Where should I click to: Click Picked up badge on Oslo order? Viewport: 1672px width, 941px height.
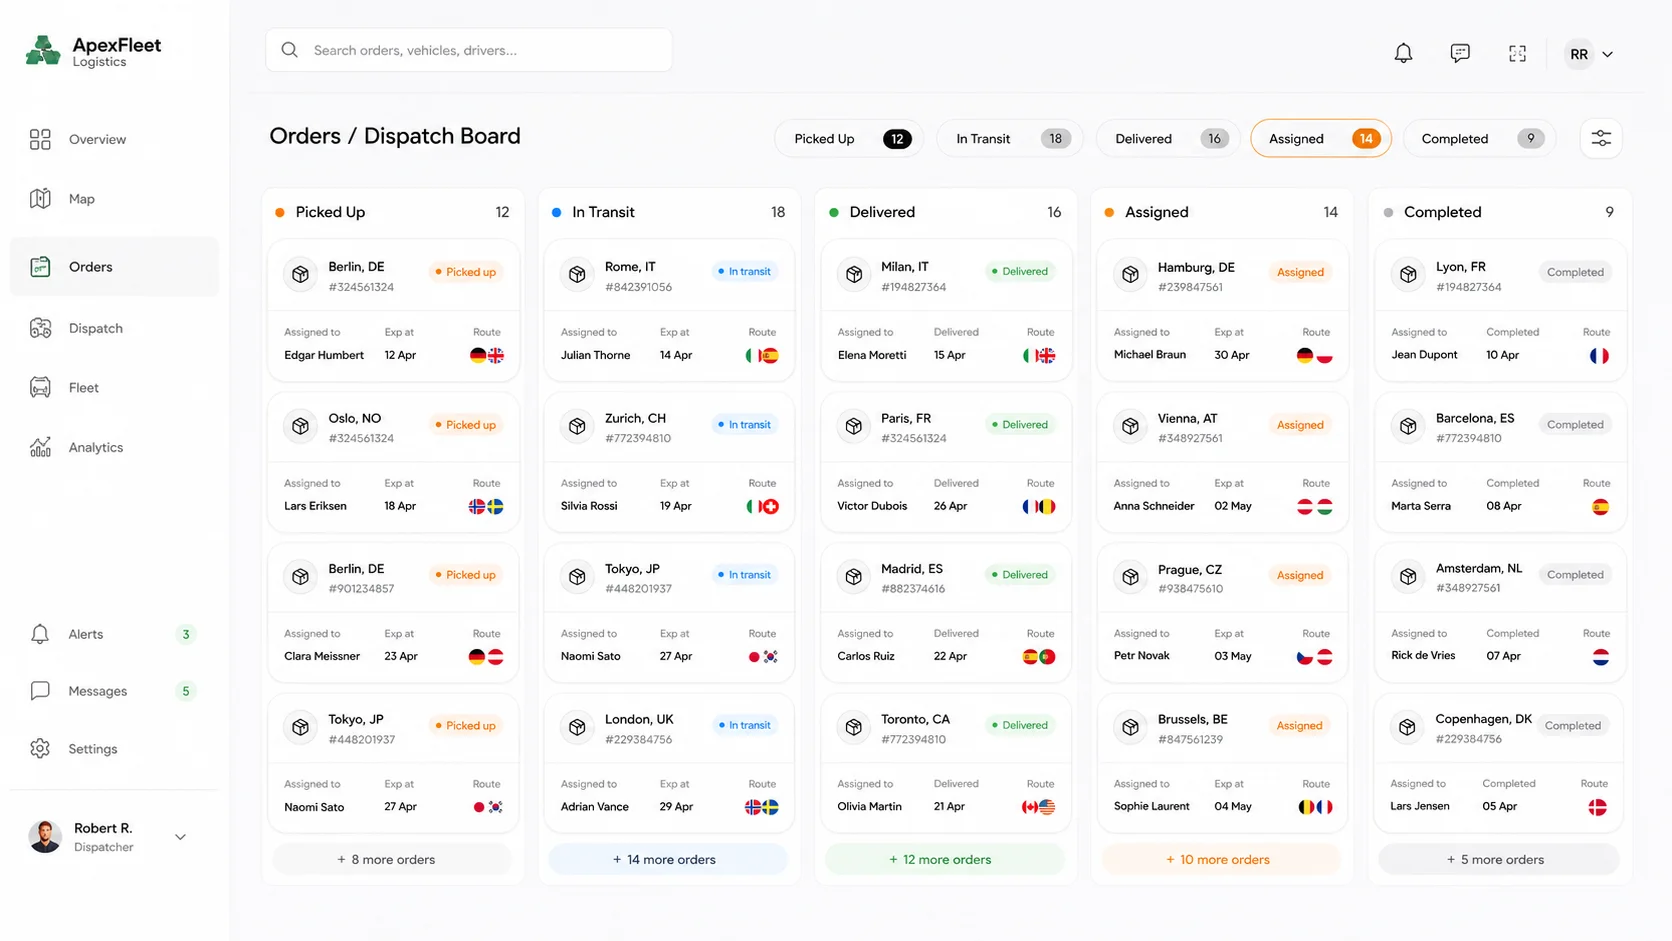466,425
